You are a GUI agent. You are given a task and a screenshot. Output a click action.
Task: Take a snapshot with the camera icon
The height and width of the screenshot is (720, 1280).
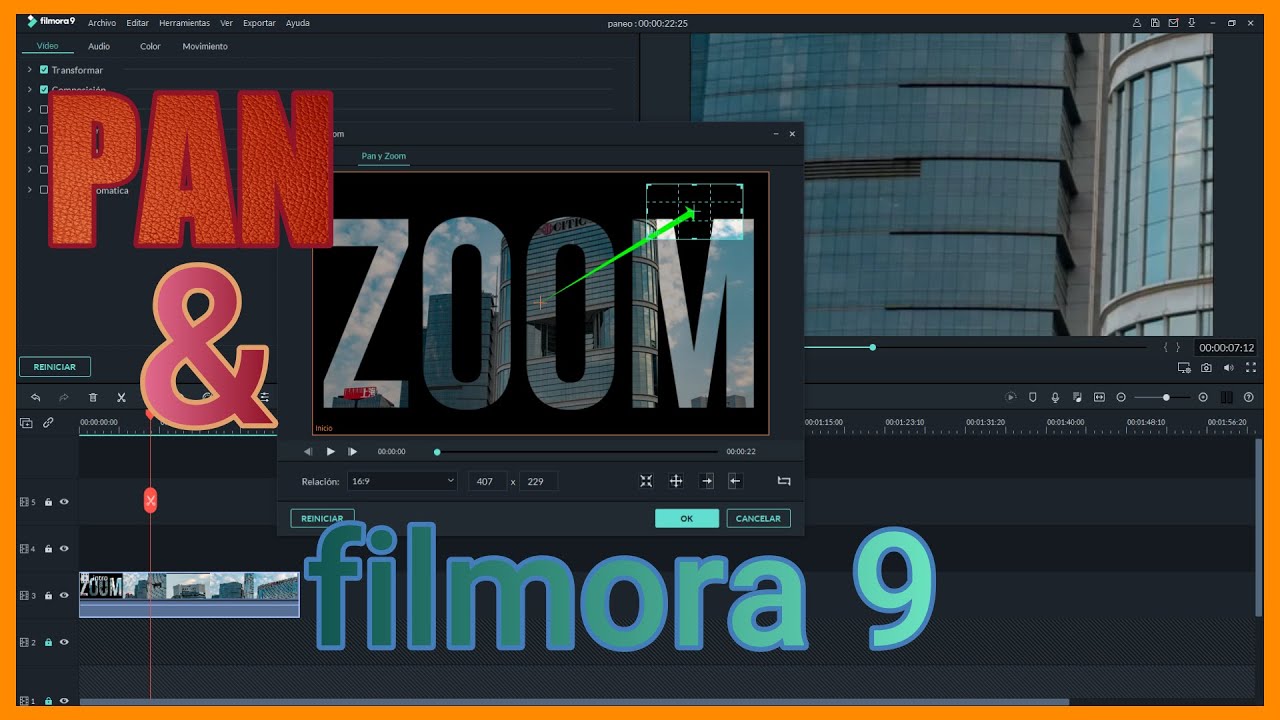click(x=1207, y=368)
